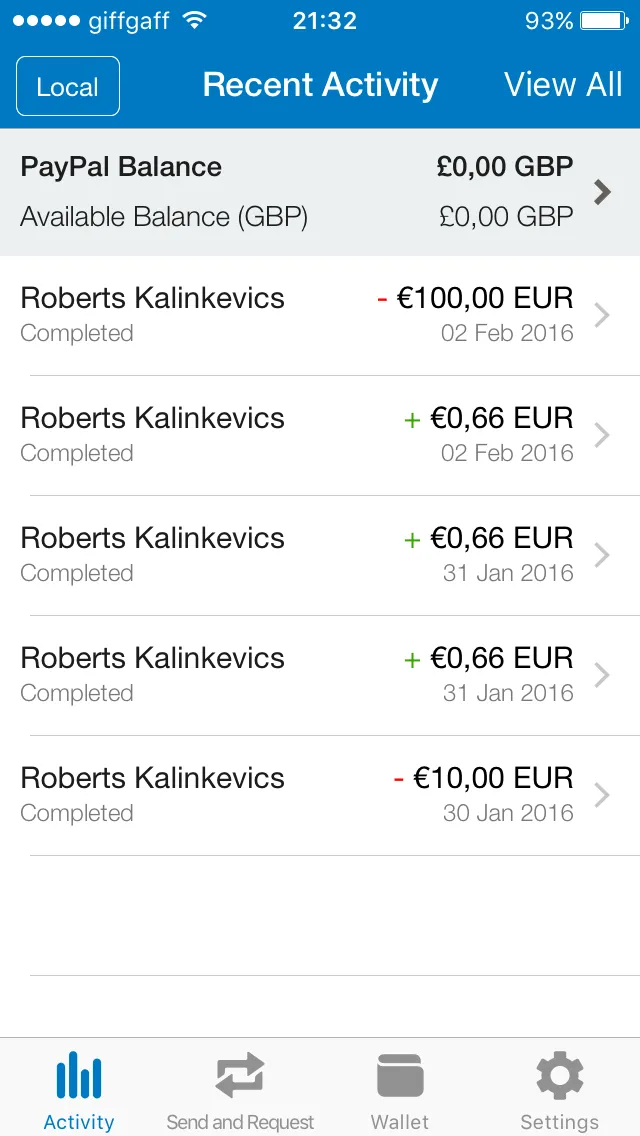Open the Activity bar-chart icon

79,1076
